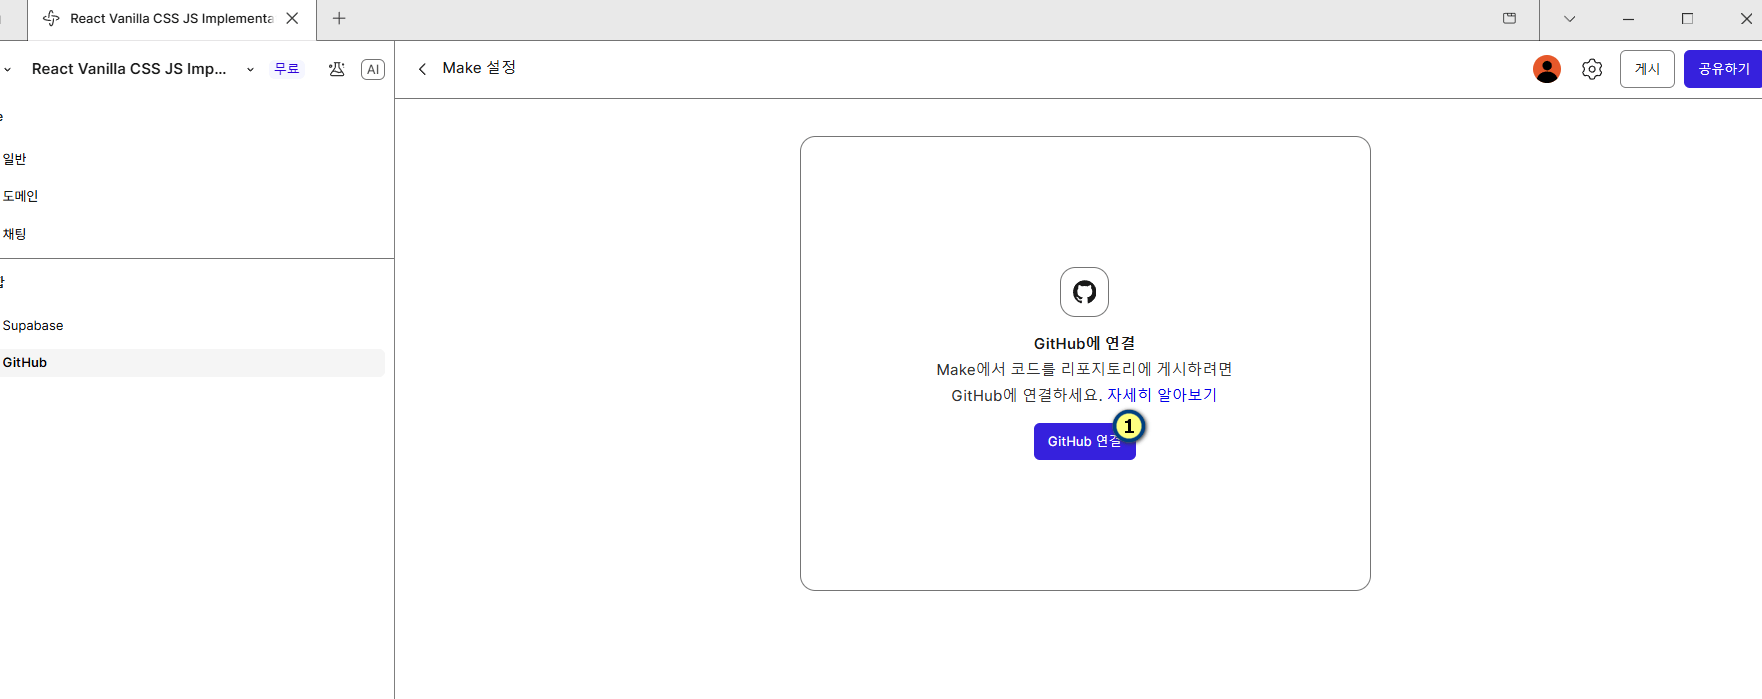Open the settings gear in the top bar
Image resolution: width=1762 pixels, height=699 pixels.
point(1592,69)
